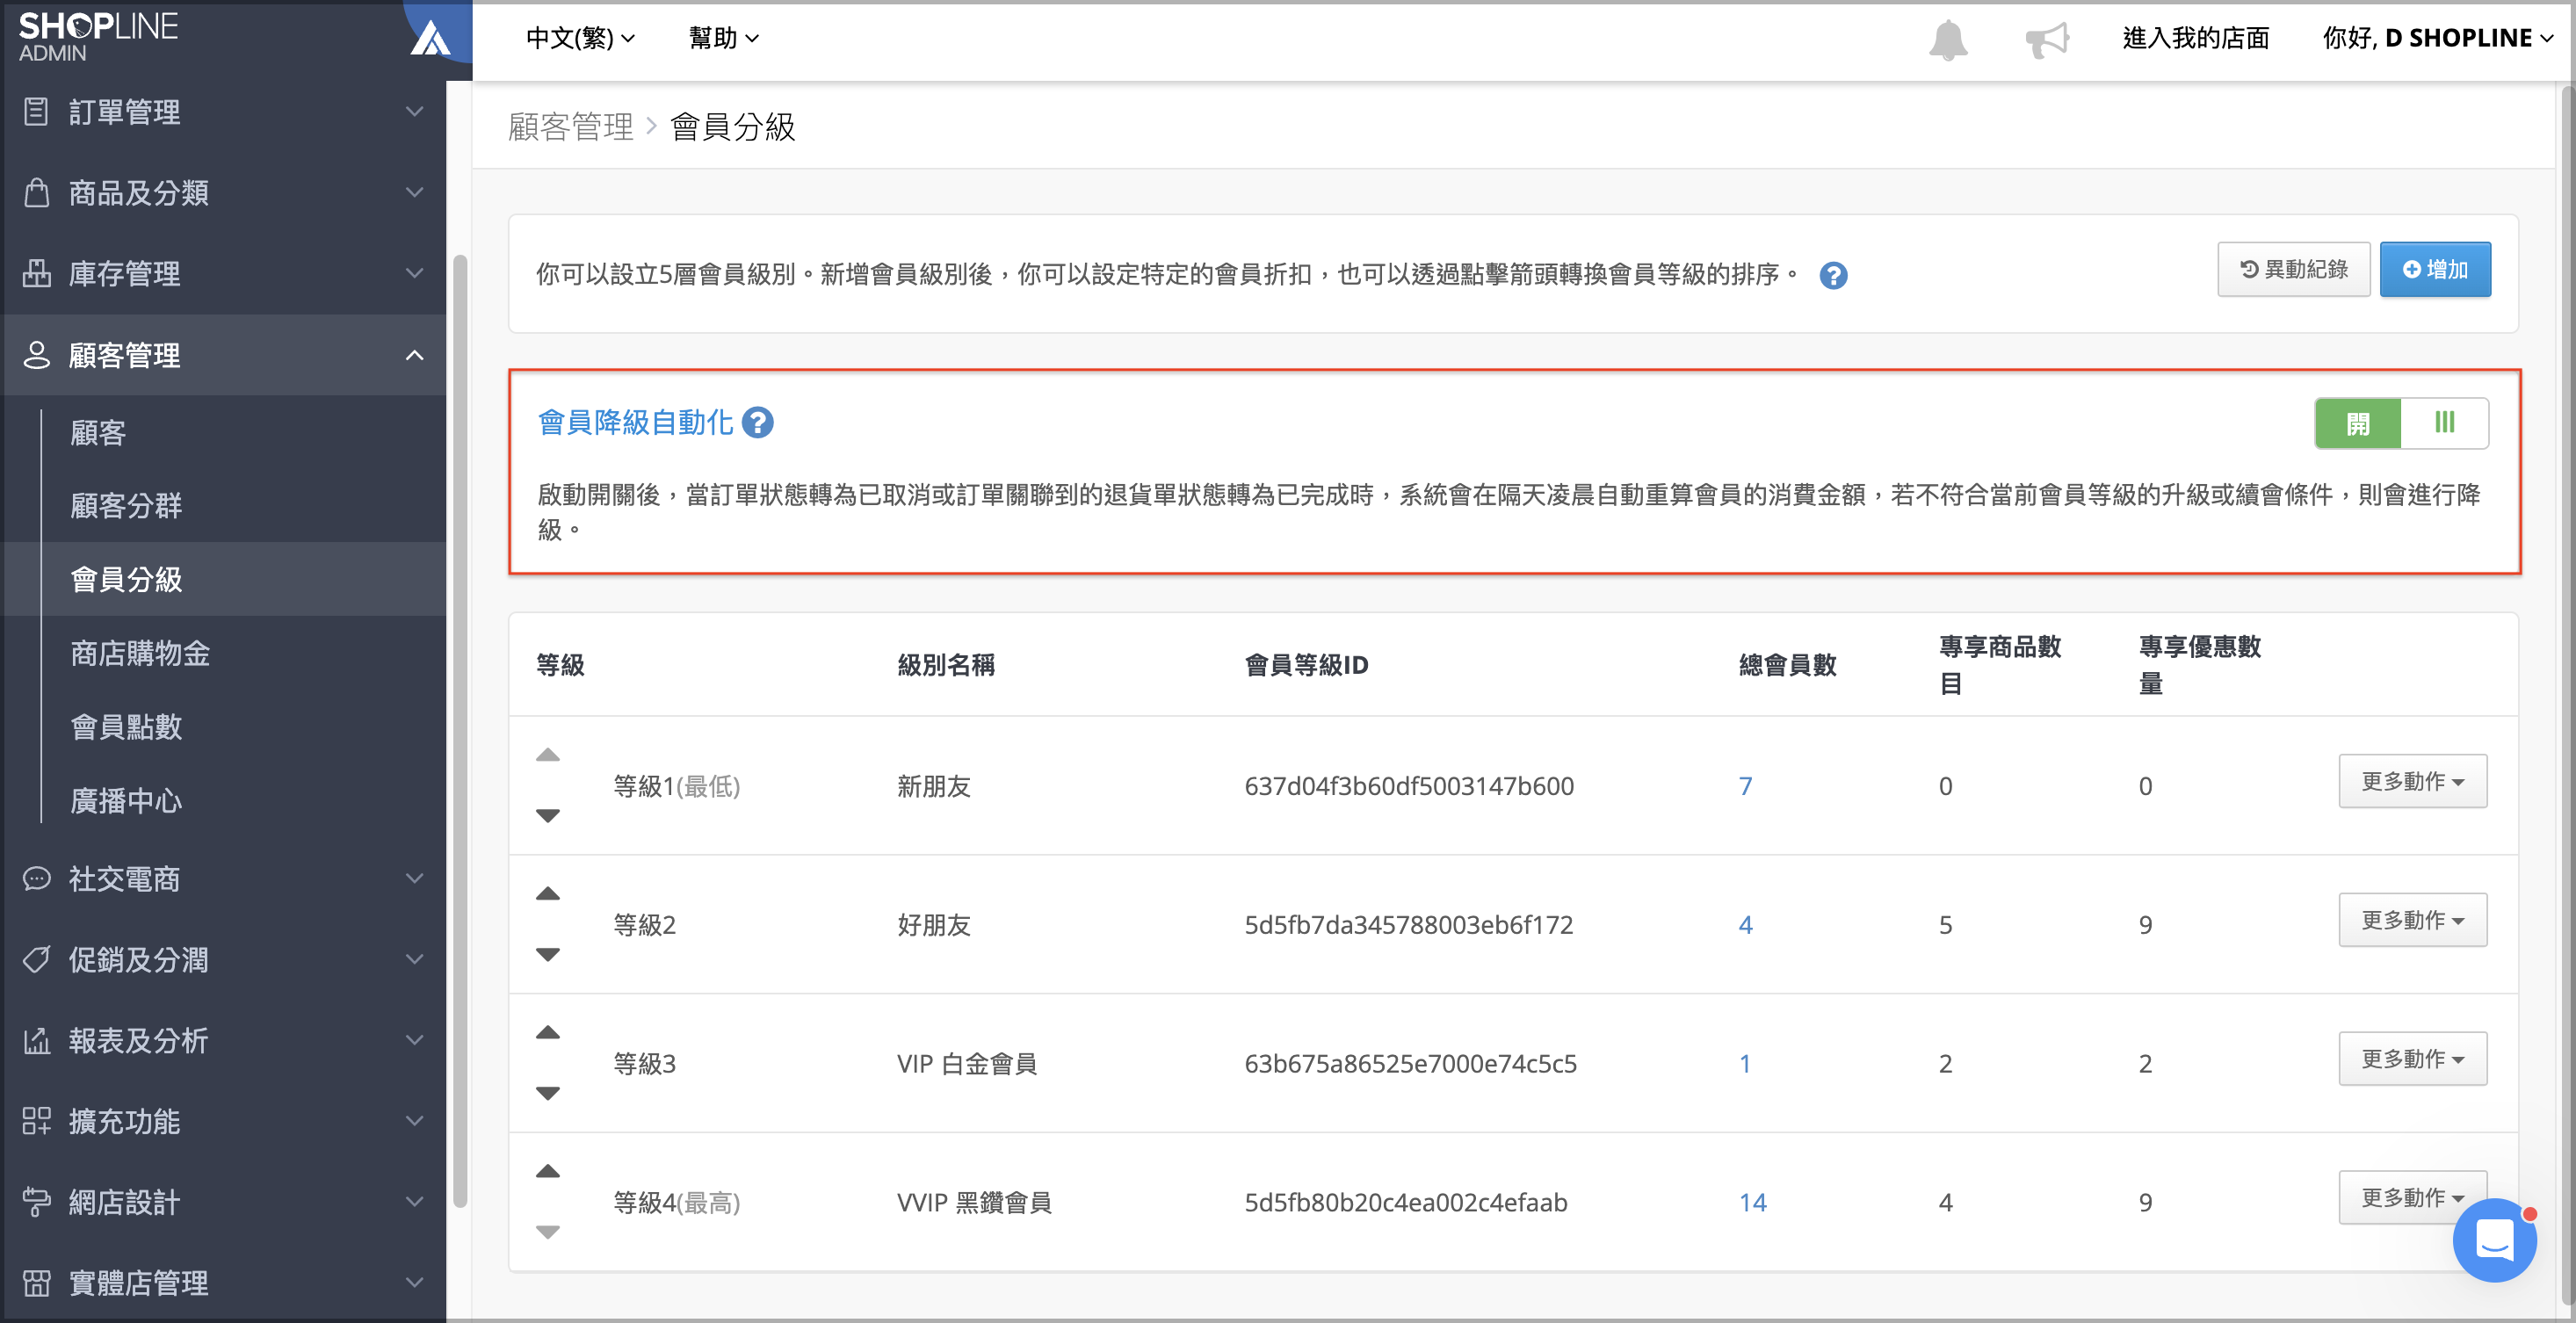Move 等級1 tier up with arrow
Image resolution: width=2576 pixels, height=1323 pixels.
[x=548, y=755]
